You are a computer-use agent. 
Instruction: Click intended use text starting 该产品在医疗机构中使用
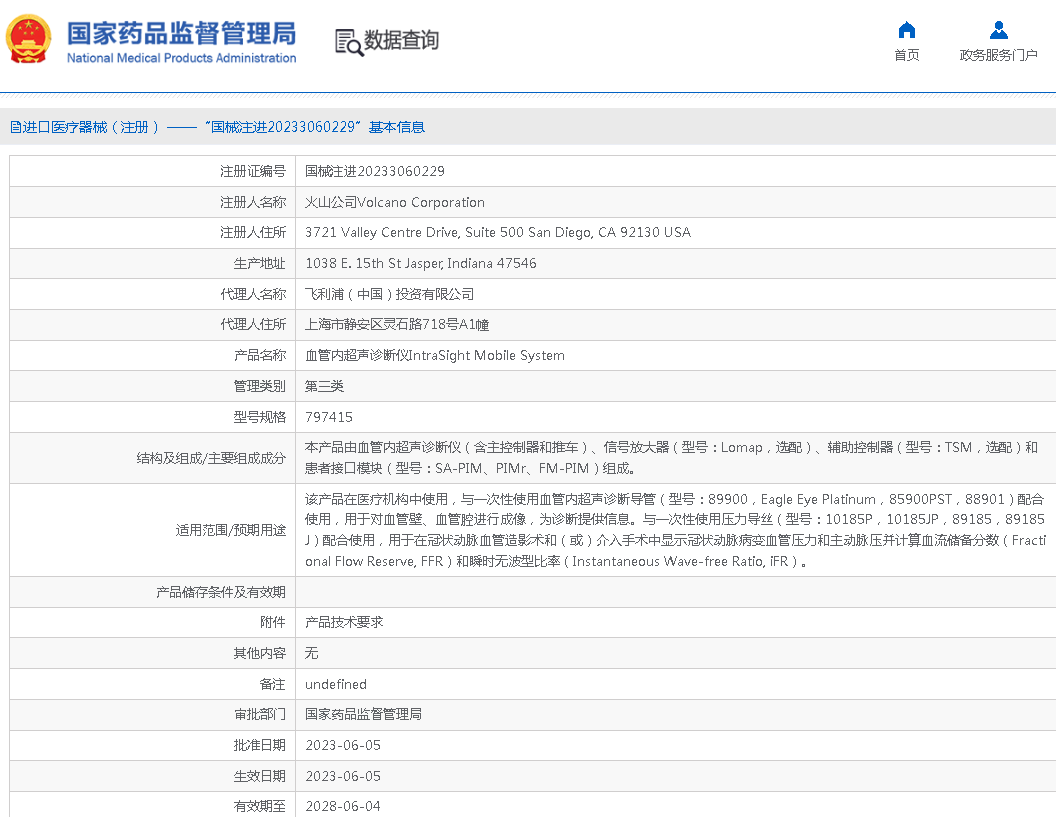pyautogui.click(x=675, y=530)
